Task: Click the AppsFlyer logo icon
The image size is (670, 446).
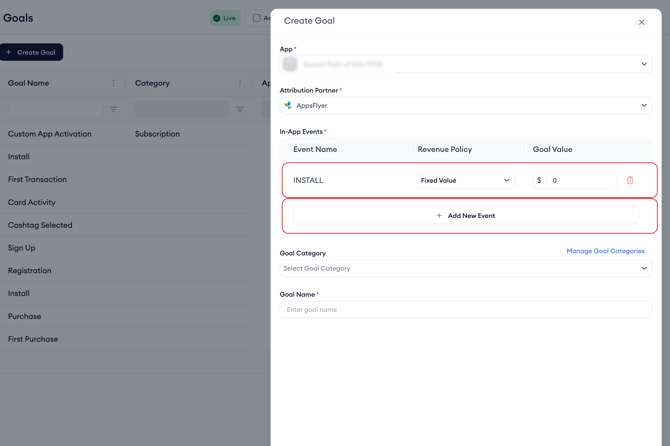Action: tap(288, 105)
